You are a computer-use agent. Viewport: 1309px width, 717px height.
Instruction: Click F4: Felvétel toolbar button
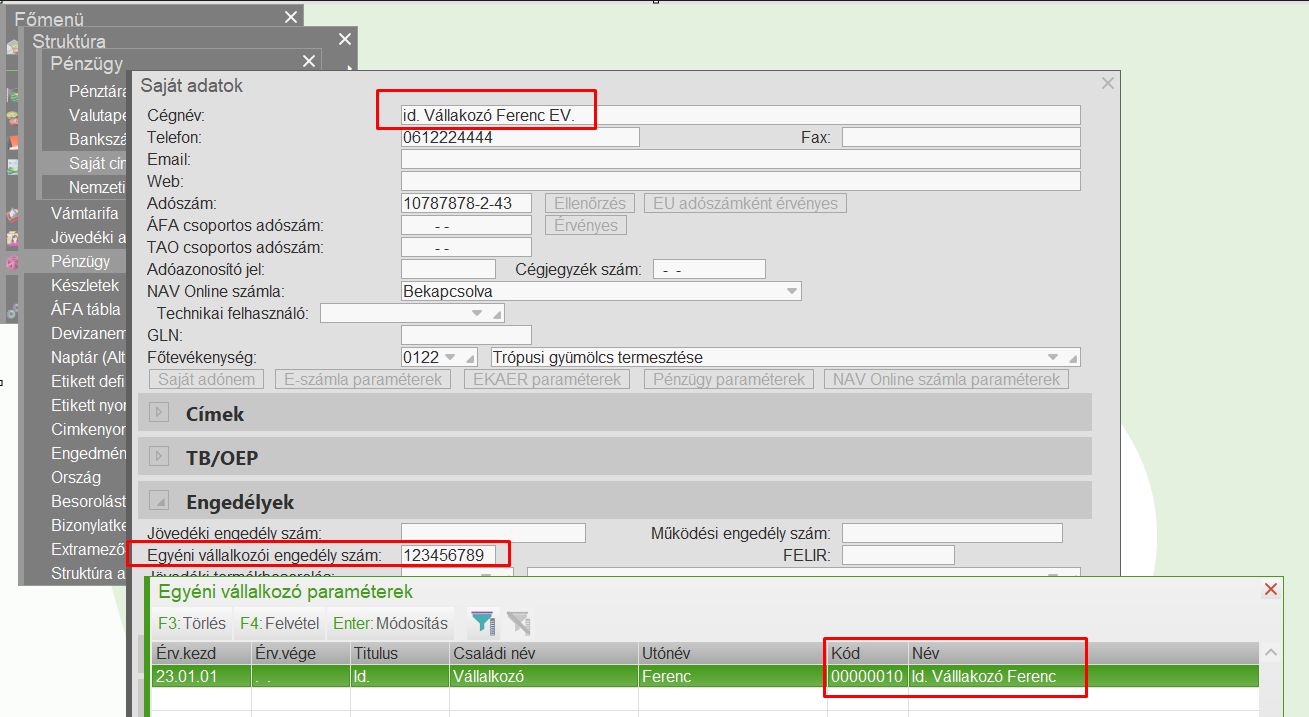(279, 623)
